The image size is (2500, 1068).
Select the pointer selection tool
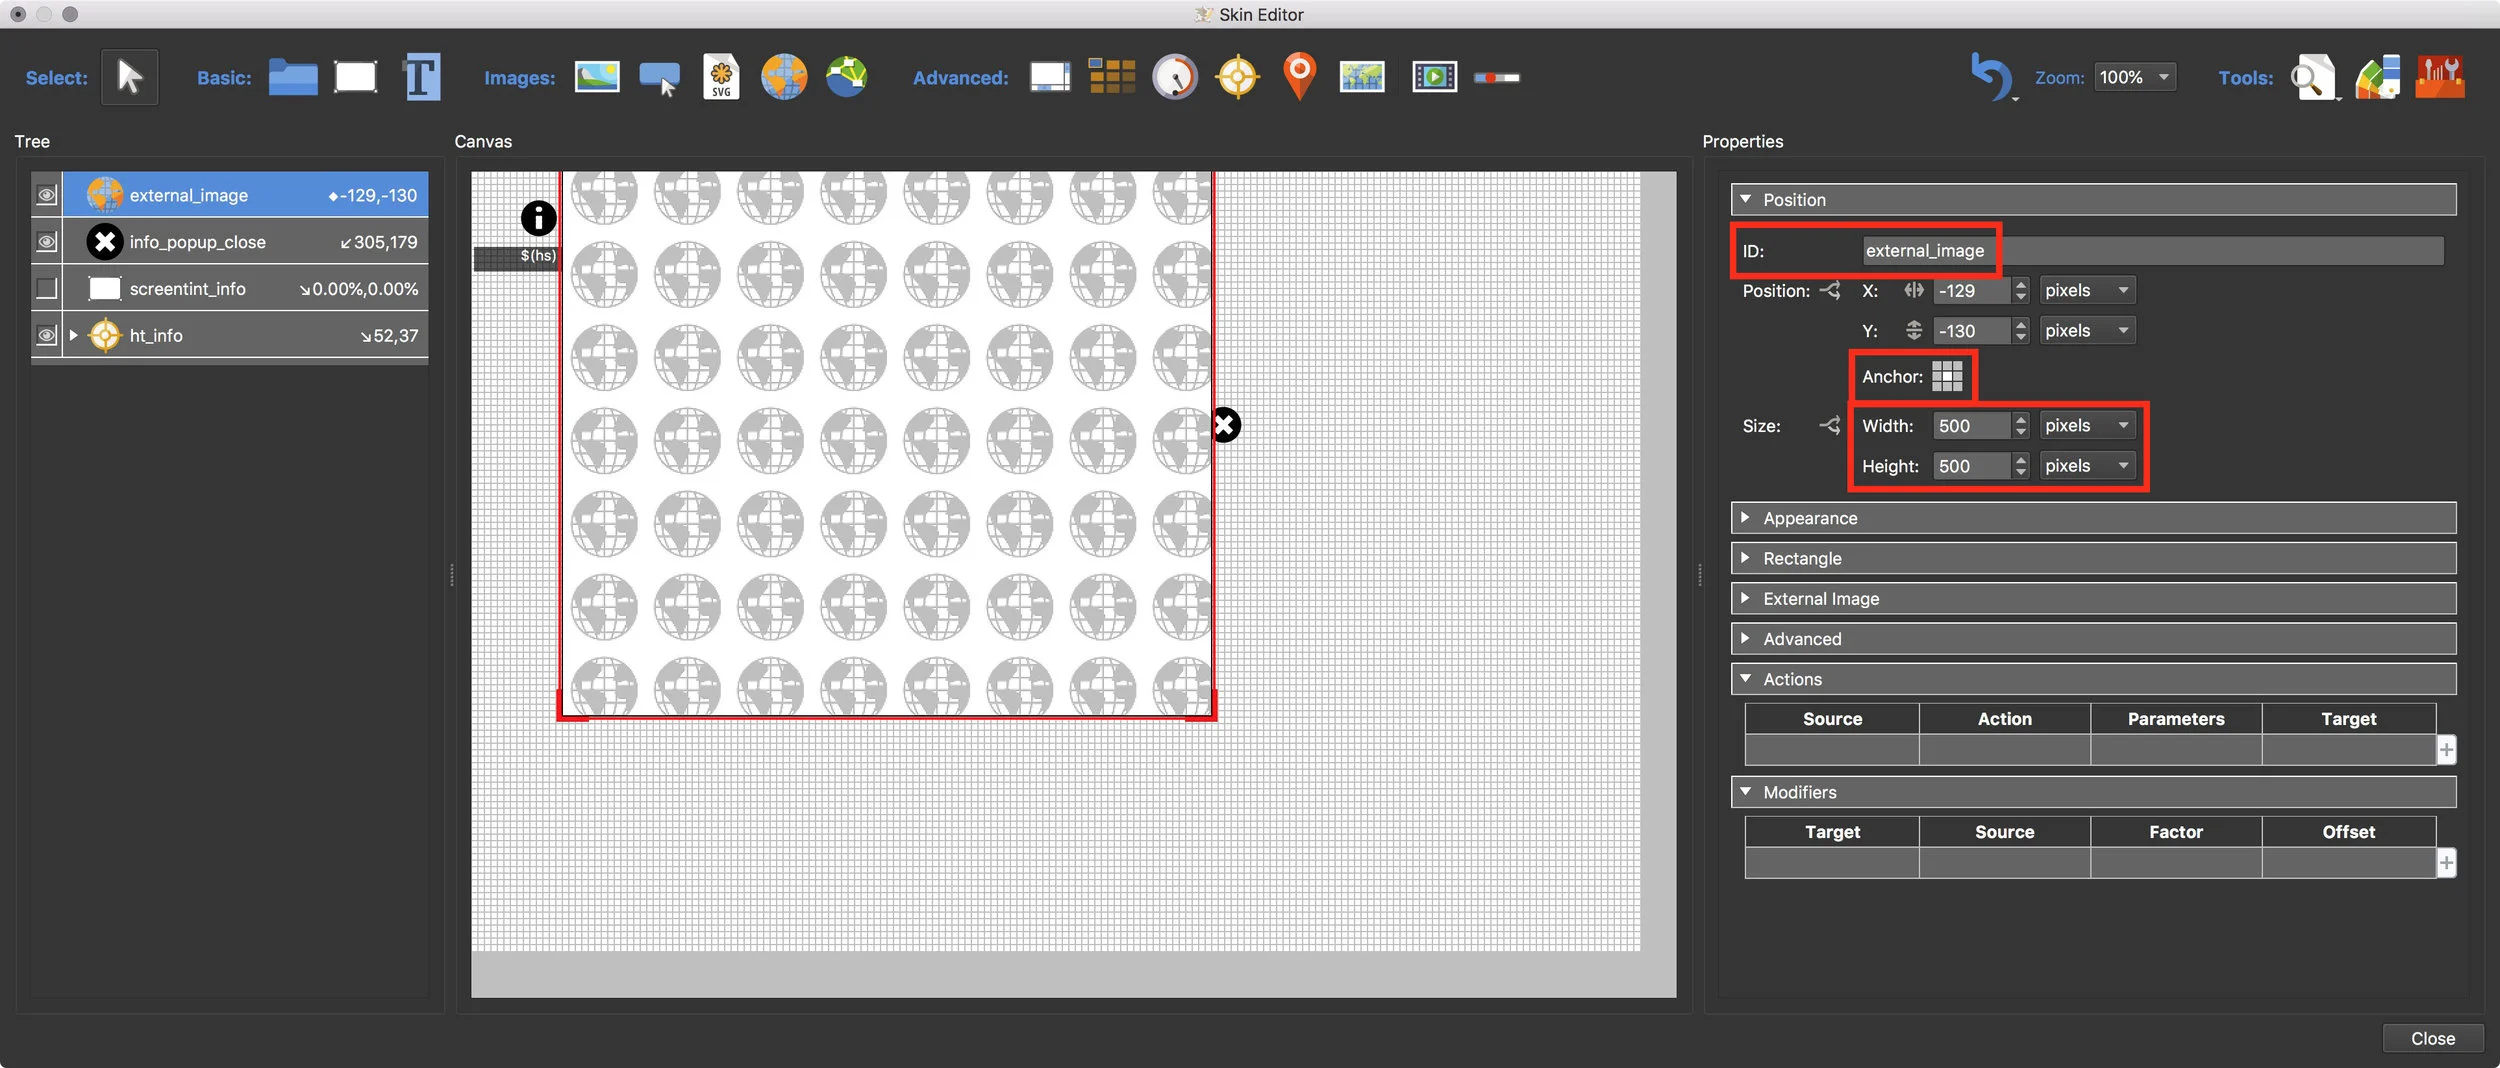click(x=130, y=77)
